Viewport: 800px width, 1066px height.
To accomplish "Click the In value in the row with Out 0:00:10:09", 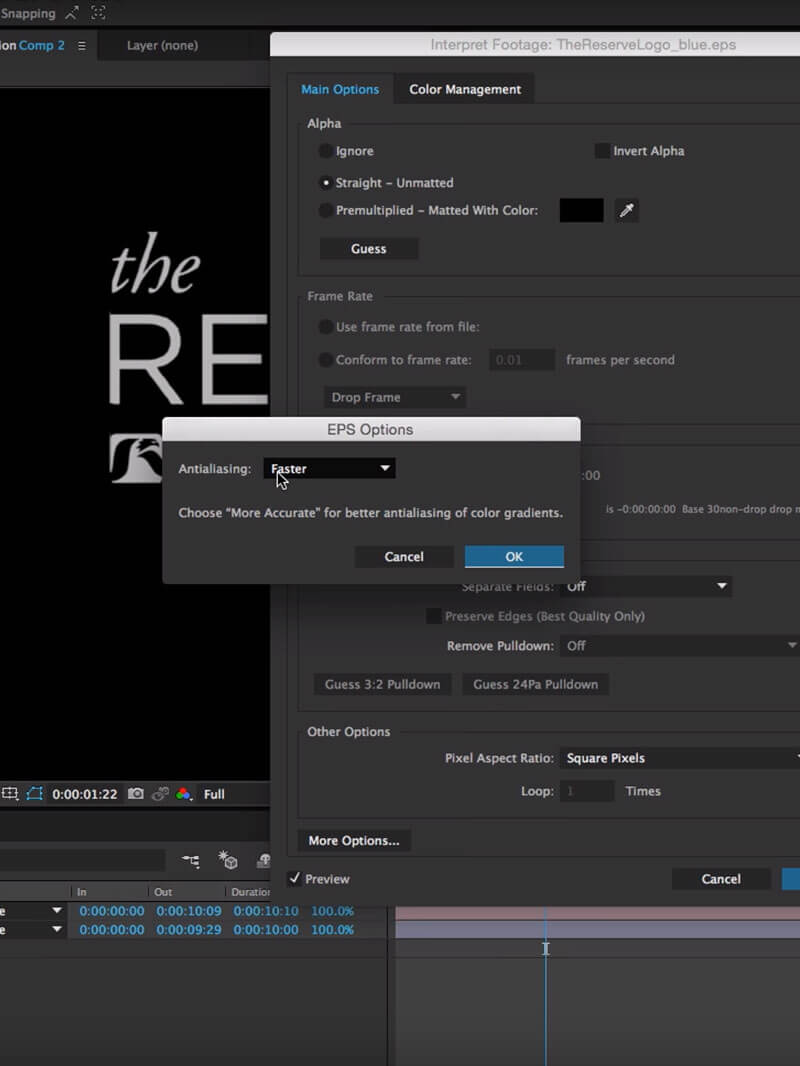I will point(111,911).
